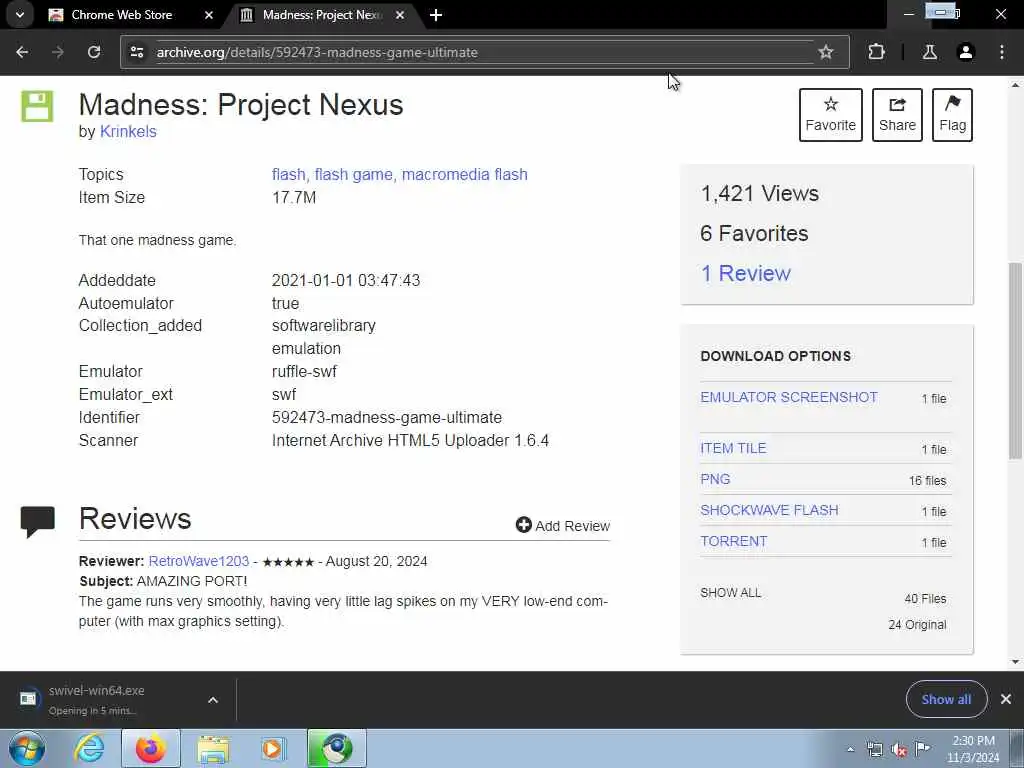Click the Add Review link
1024x768 pixels.
(563, 525)
